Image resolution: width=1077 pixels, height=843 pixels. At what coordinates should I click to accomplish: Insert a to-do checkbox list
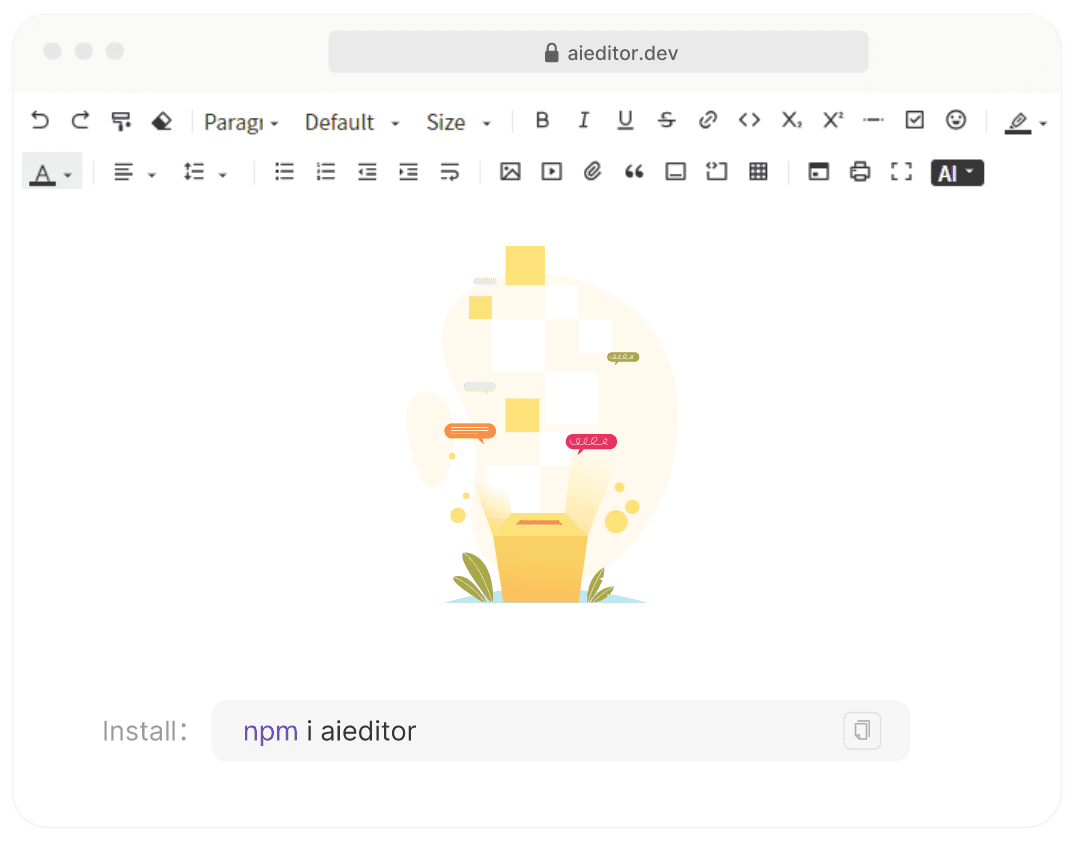tap(914, 120)
